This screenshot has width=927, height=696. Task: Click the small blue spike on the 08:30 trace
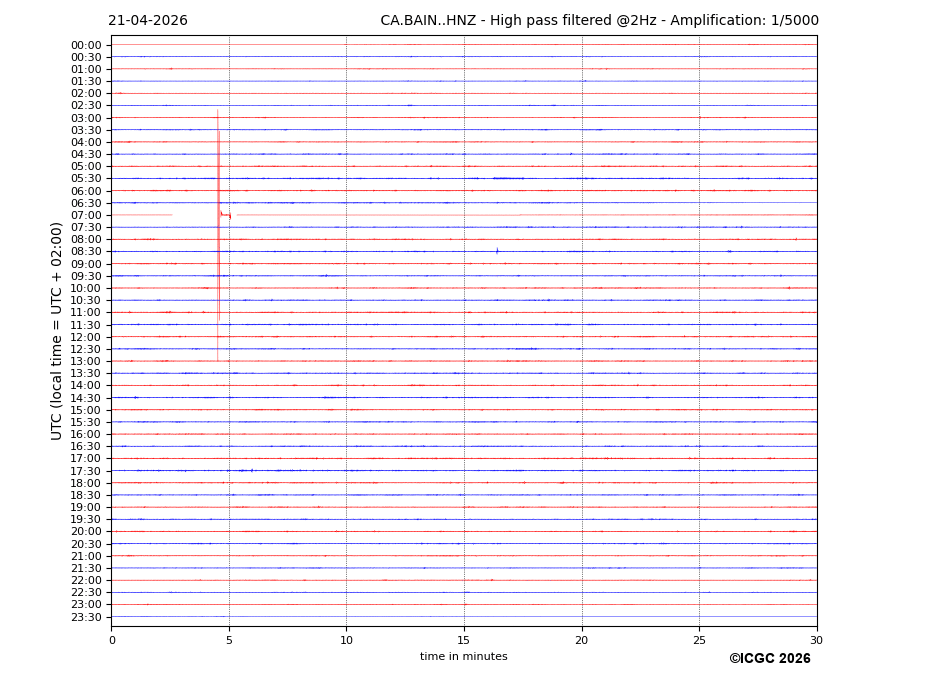click(497, 250)
